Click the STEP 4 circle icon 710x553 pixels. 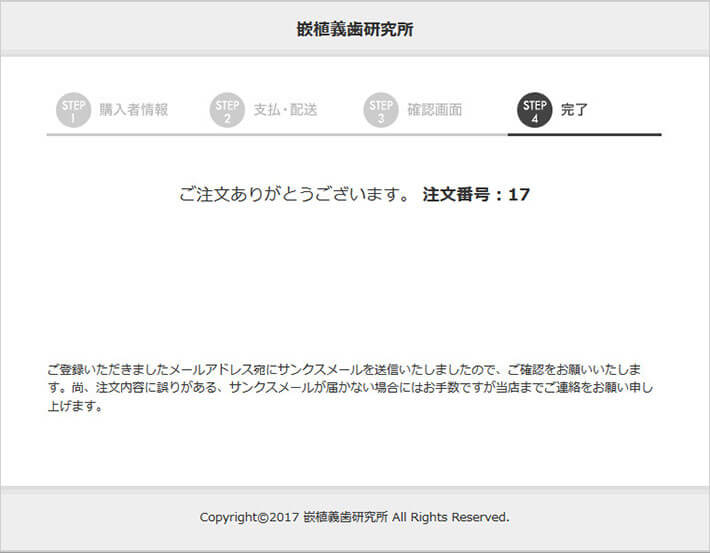click(535, 110)
